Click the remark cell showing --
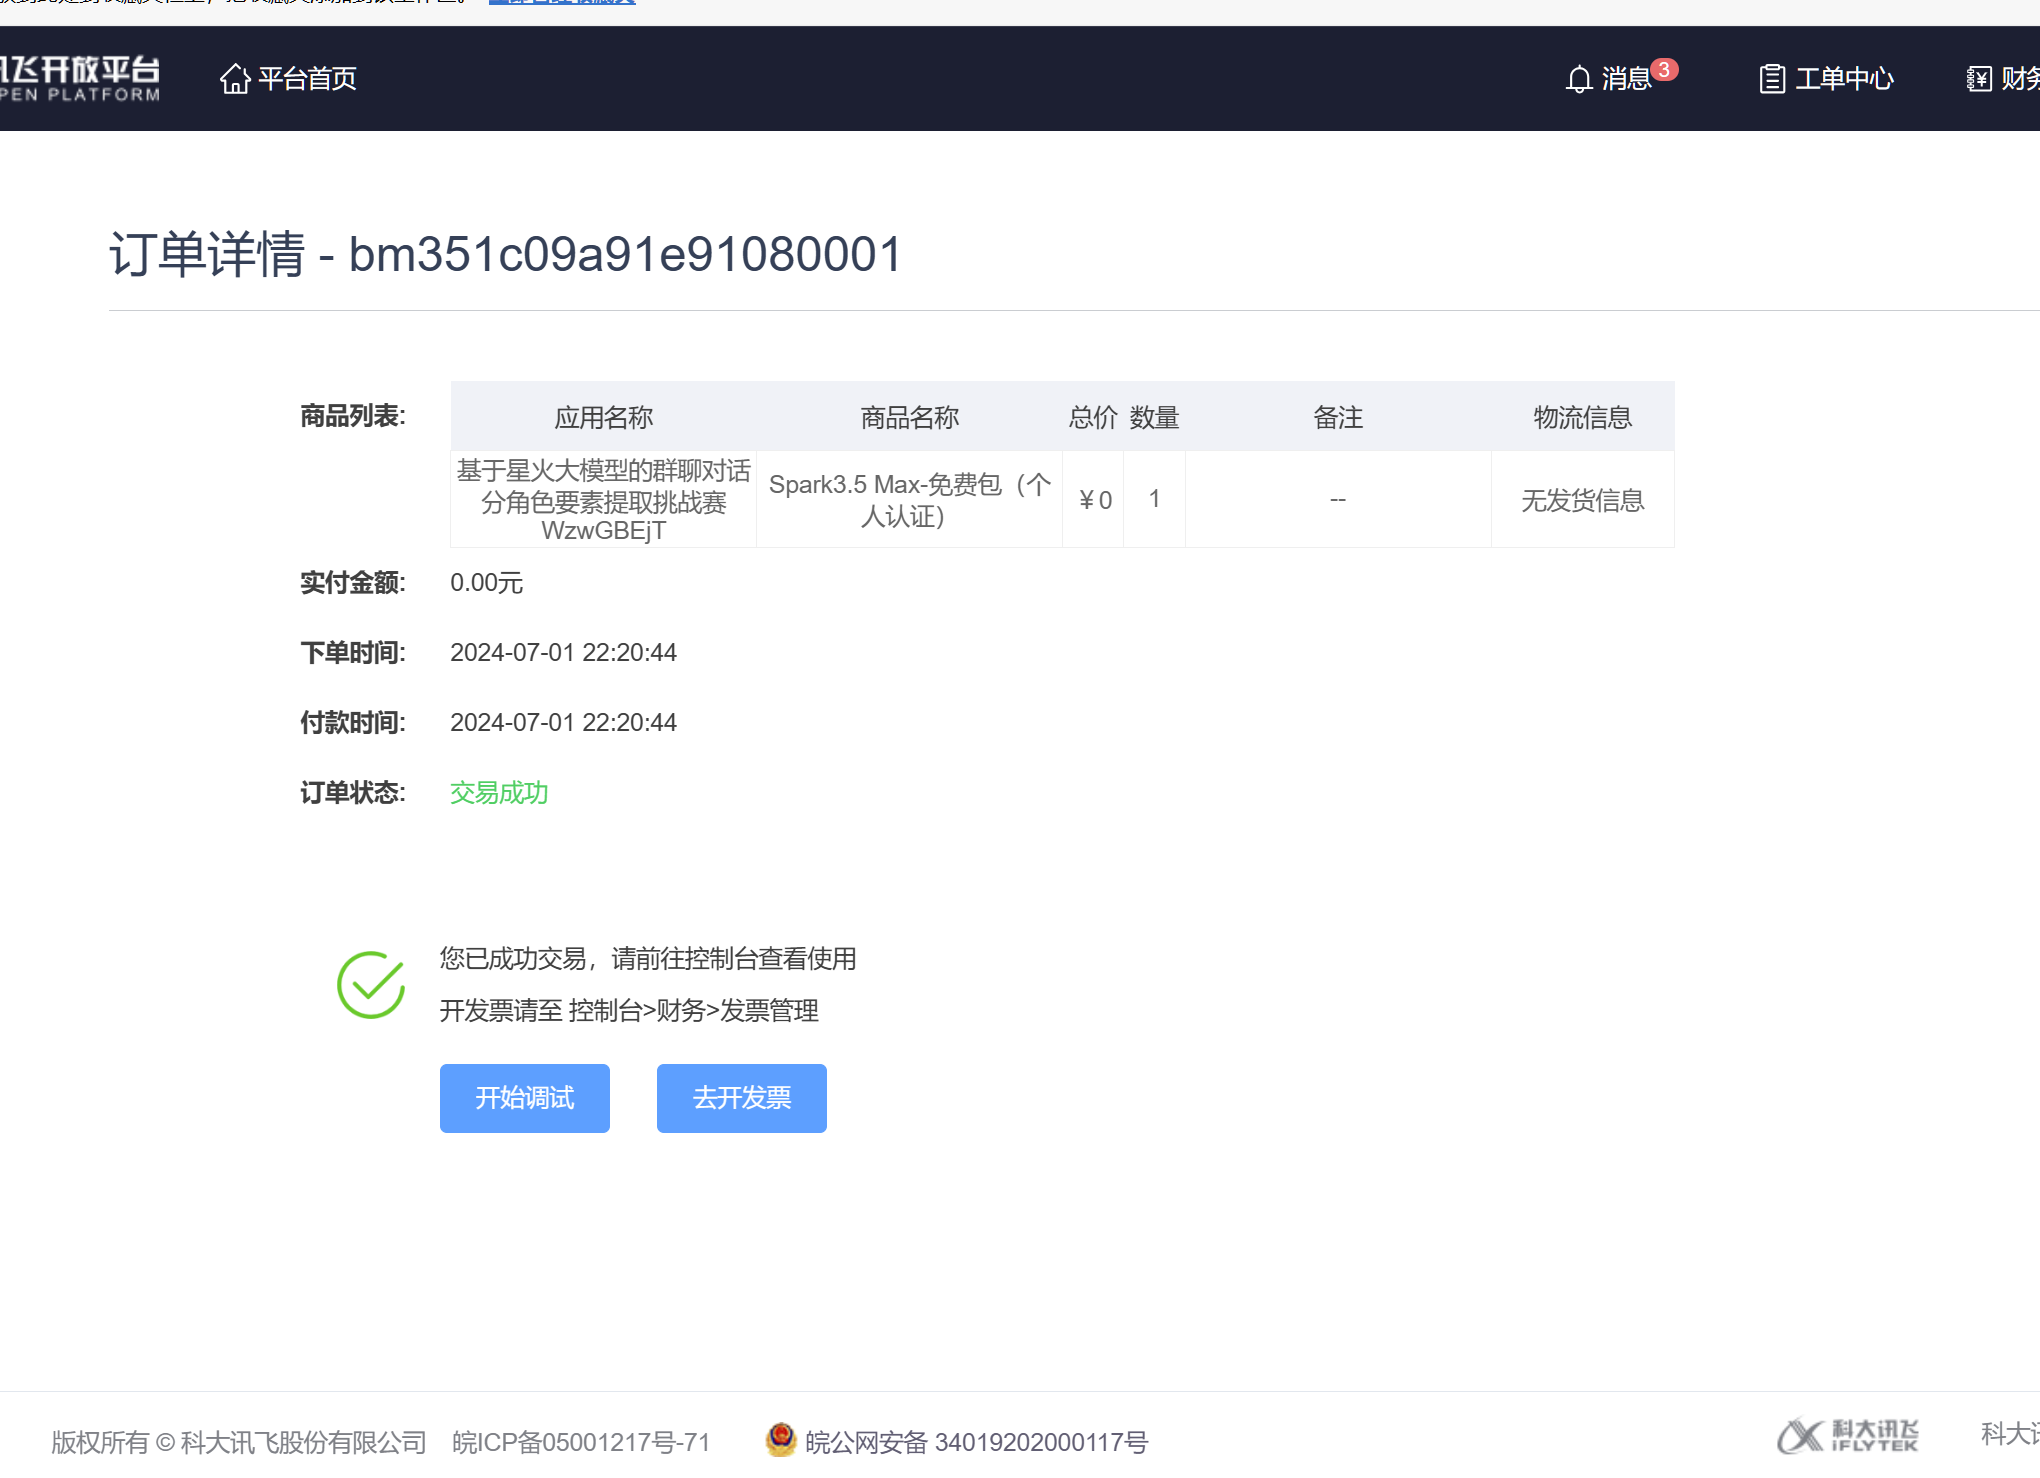Viewport: 2040px width, 1478px height. (1338, 499)
